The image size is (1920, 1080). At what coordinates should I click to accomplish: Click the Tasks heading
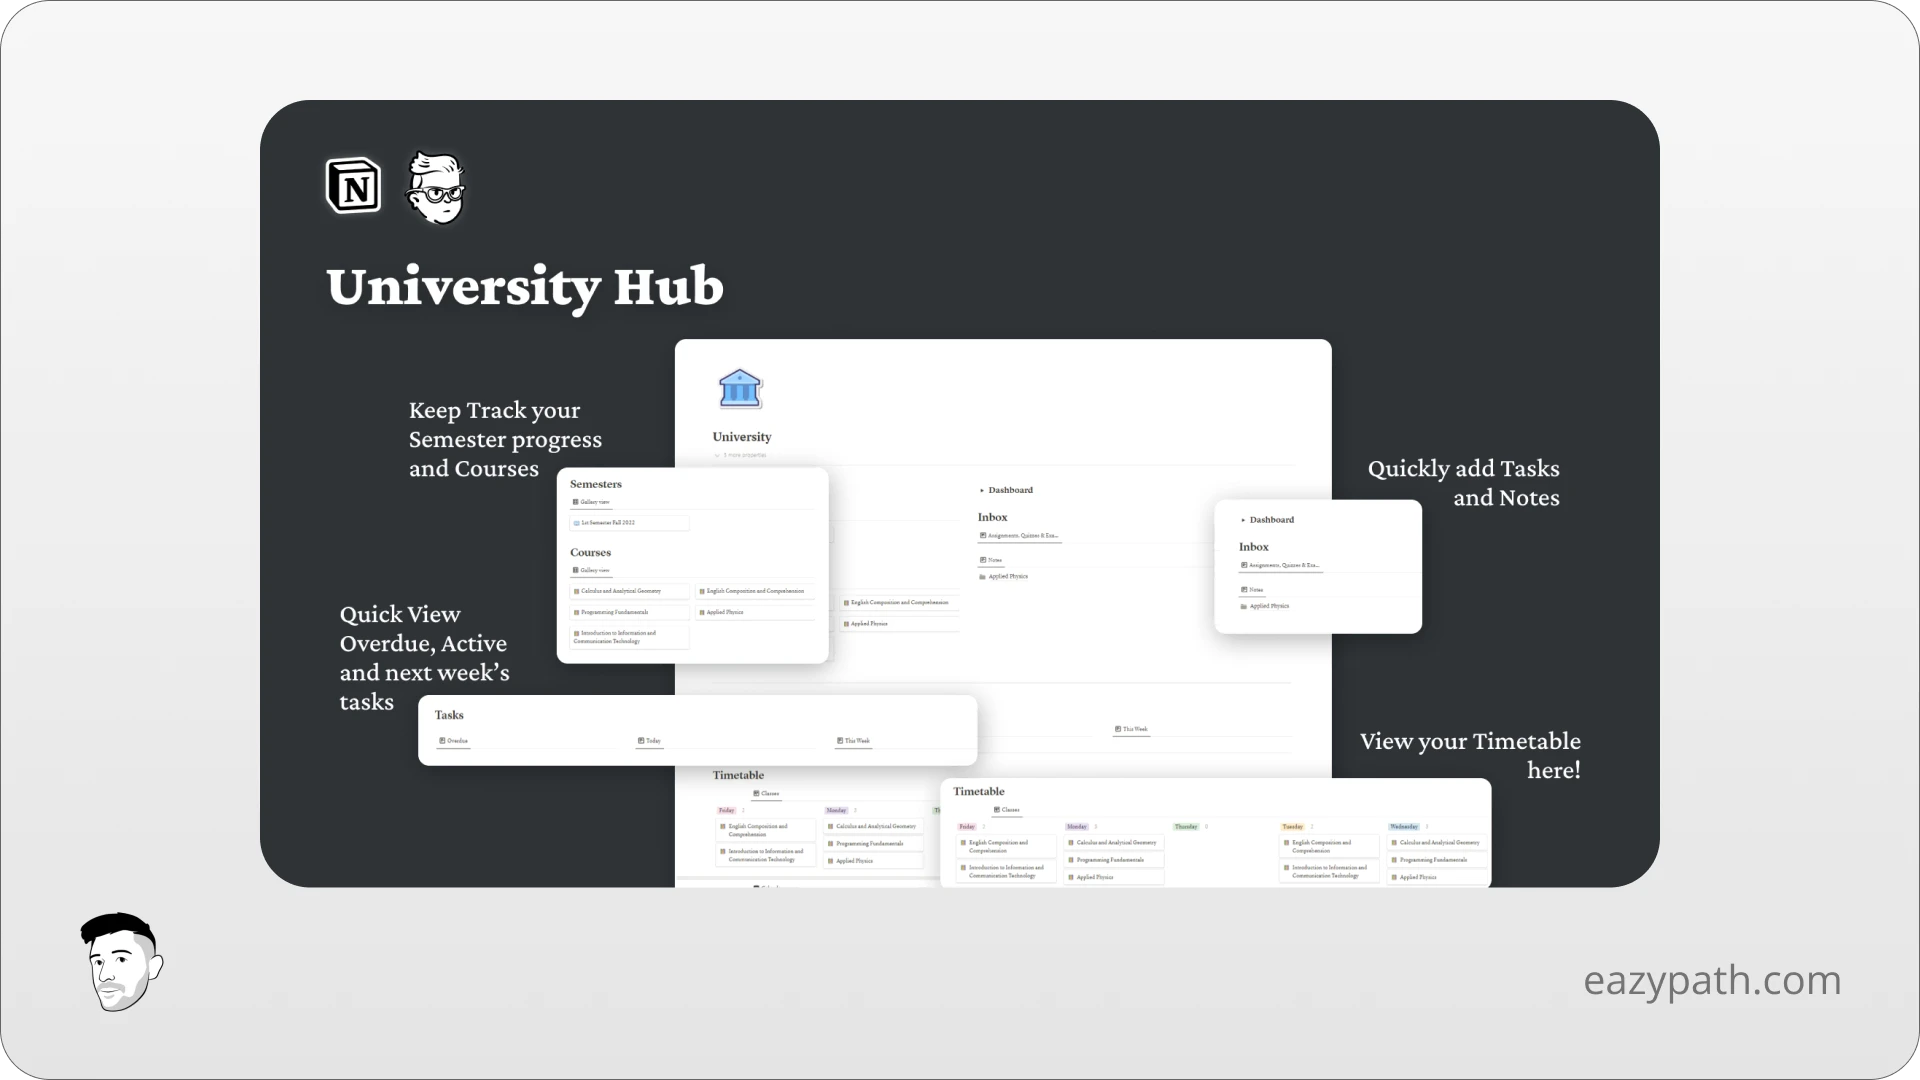pos(449,715)
